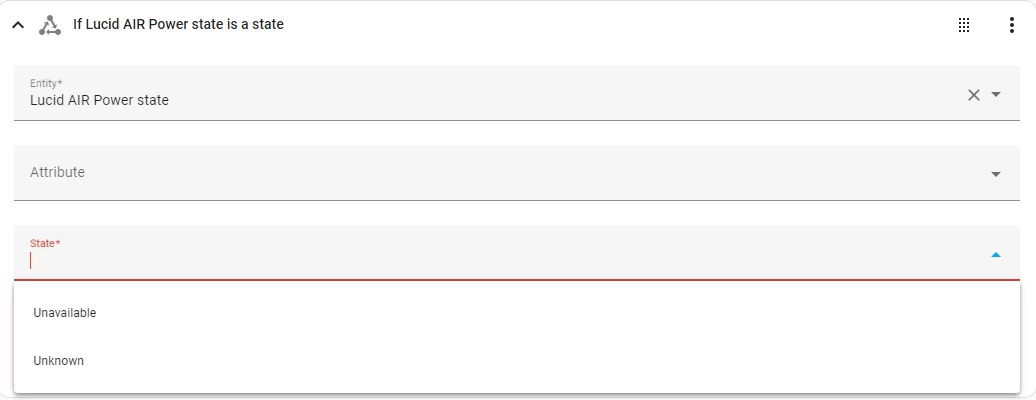This screenshot has height=400, width=1036.
Task: Click the Entity* field label
Action: click(46, 83)
